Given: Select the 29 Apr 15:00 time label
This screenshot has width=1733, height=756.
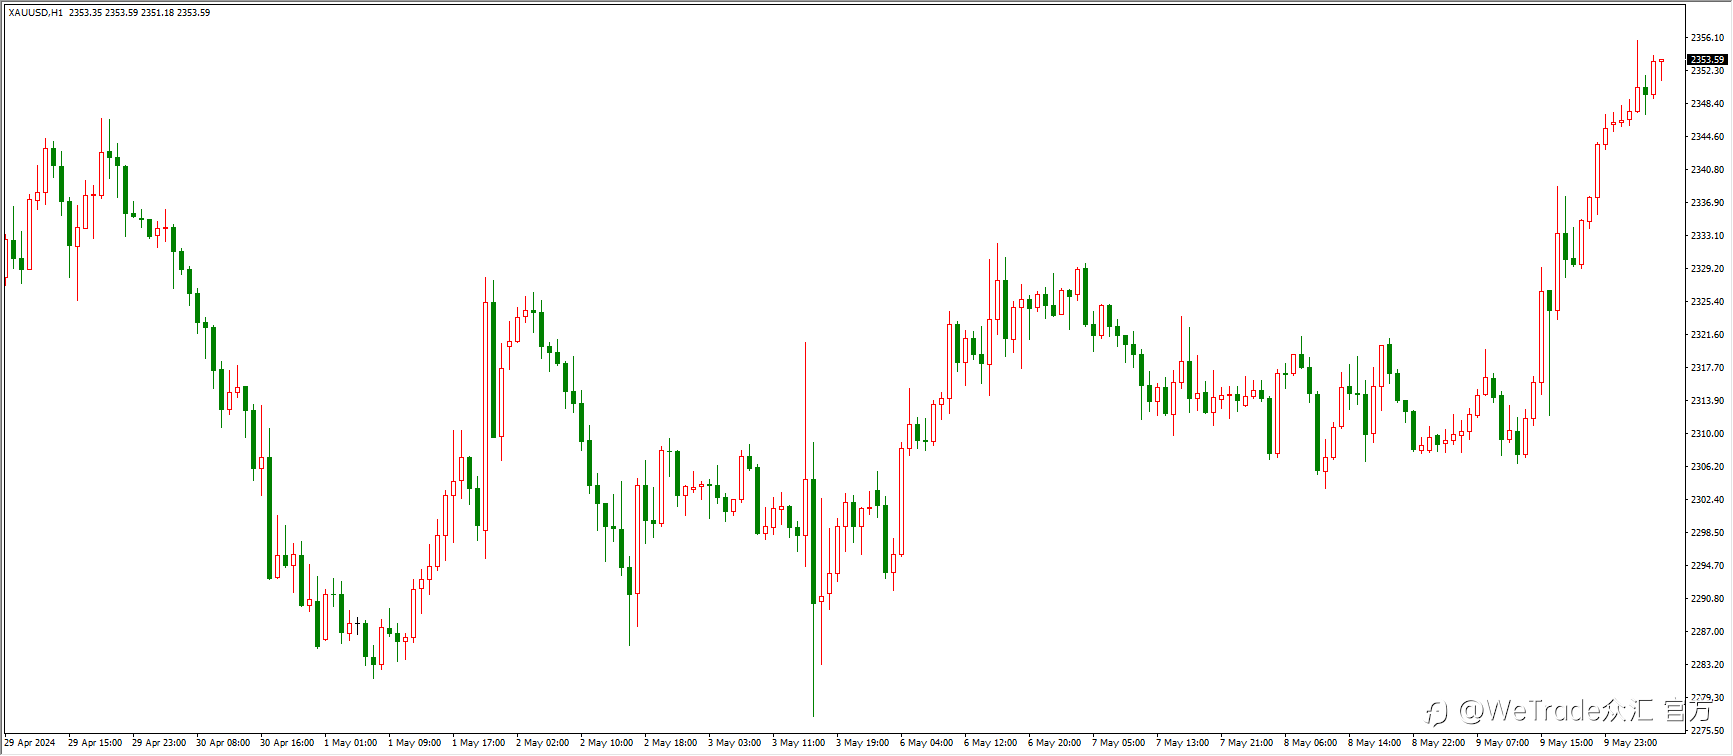Looking at the screenshot, I should click(x=95, y=743).
